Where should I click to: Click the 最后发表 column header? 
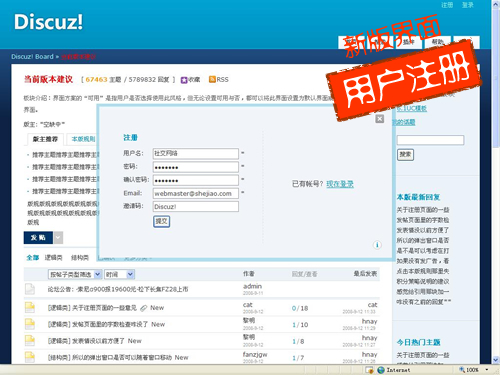coord(365,274)
